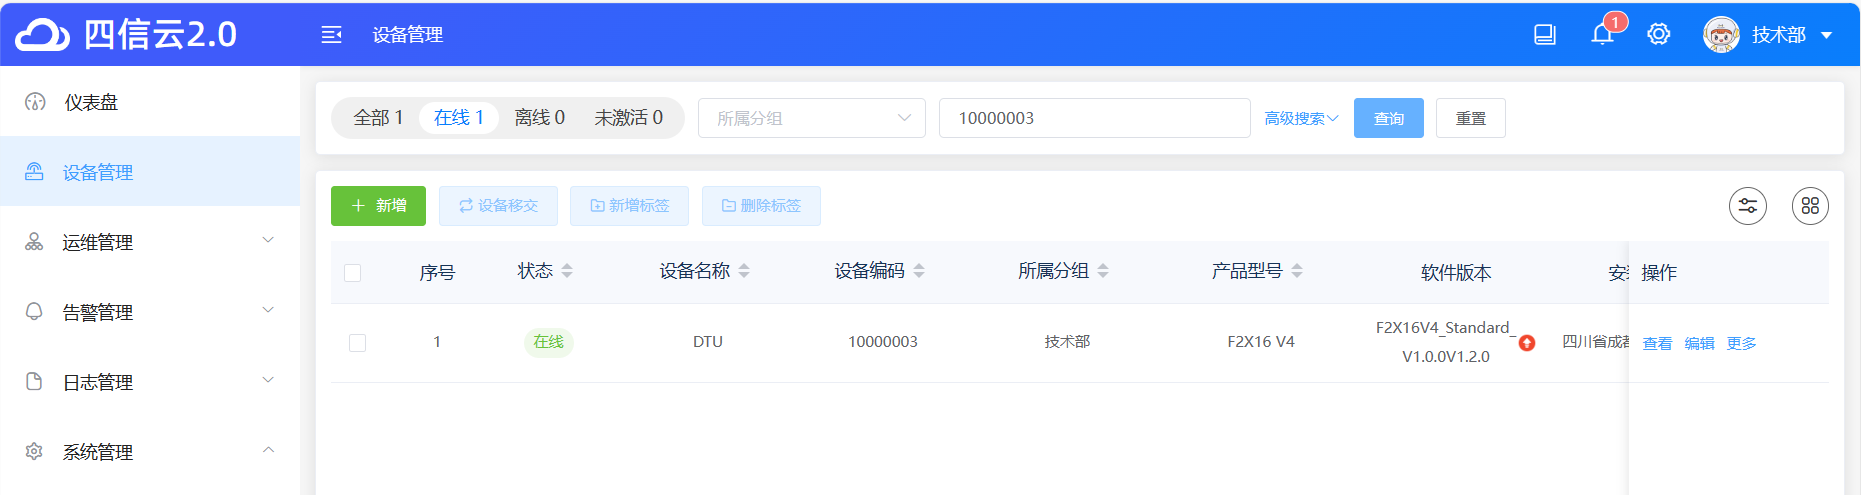Switch to grid card view icon
The height and width of the screenshot is (495, 1861).
coord(1810,206)
